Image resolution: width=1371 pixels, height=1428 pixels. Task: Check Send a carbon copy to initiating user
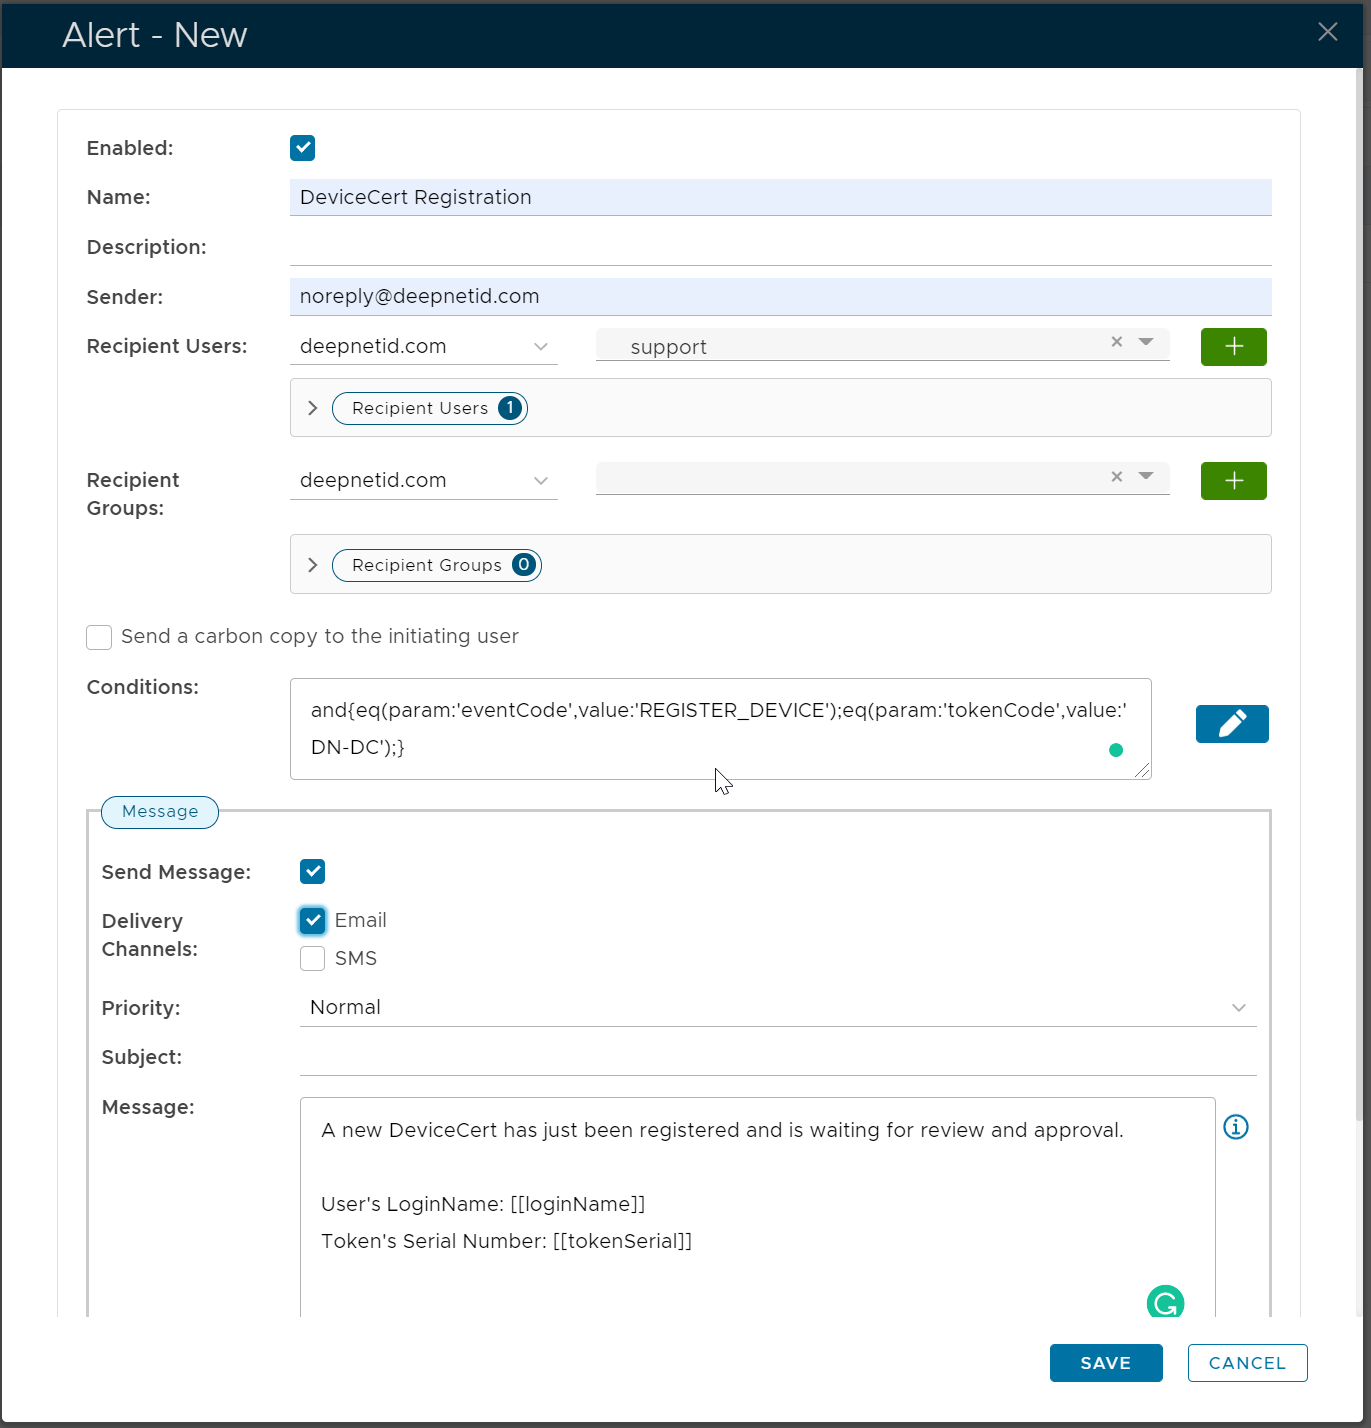[x=99, y=637]
